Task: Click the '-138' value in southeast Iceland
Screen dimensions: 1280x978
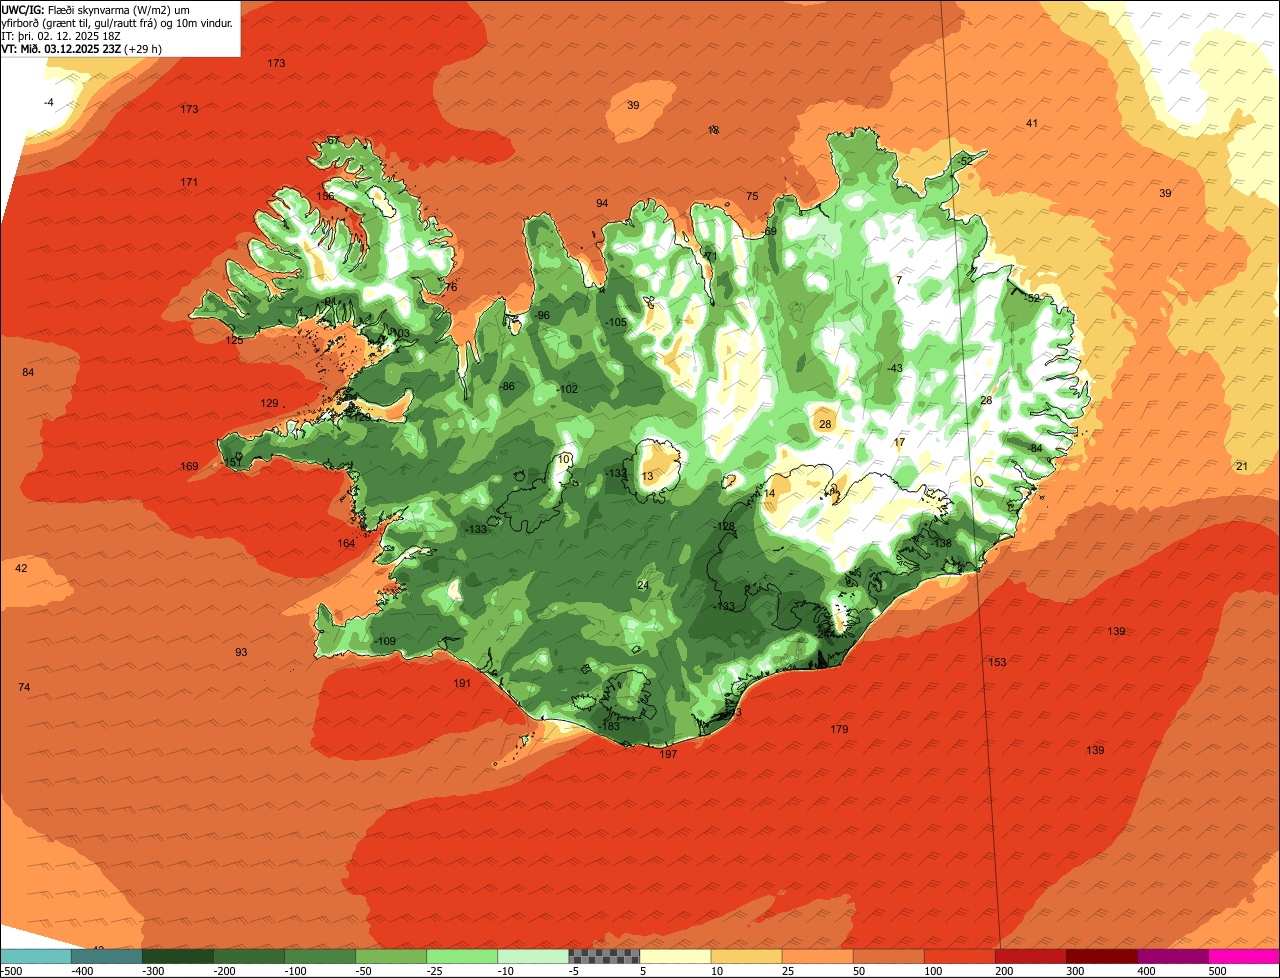Action: (941, 543)
